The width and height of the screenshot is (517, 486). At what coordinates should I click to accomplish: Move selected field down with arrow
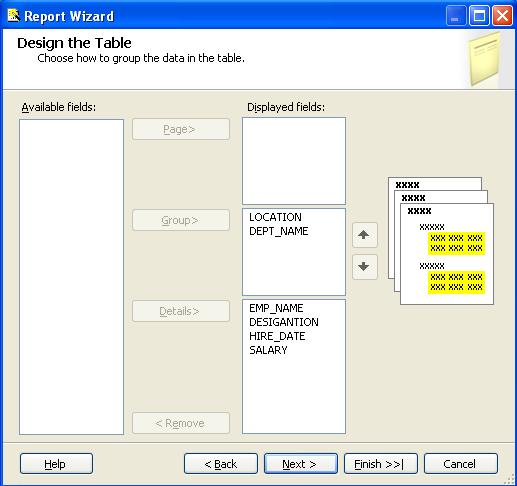365,267
